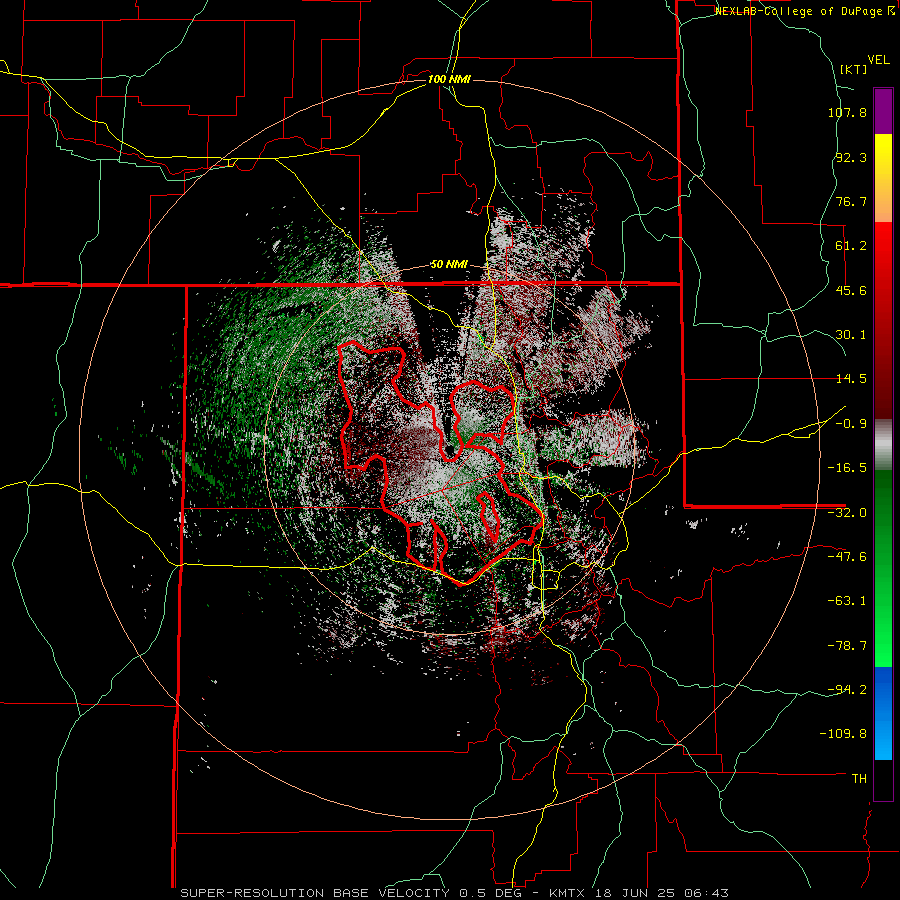Click the 100 NMI range ring label
The image size is (900, 900).
(449, 79)
